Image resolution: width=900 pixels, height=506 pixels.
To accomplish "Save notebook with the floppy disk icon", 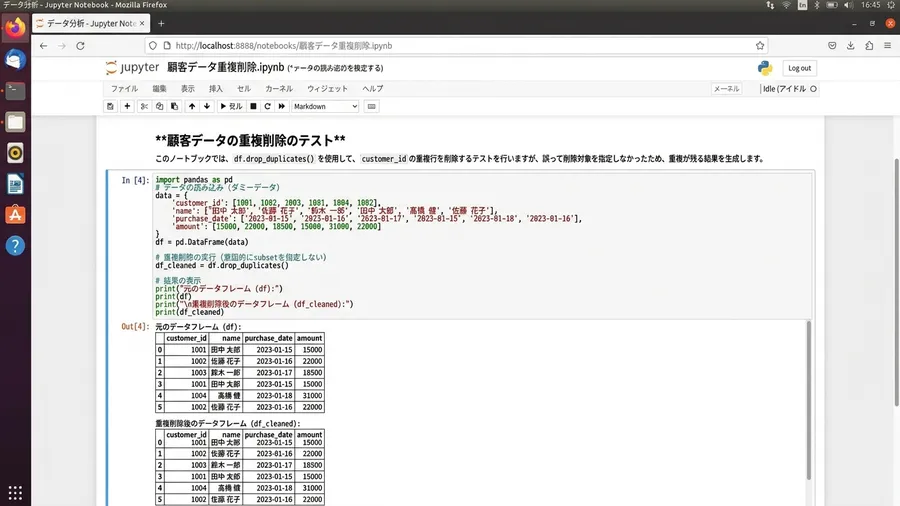I will click(x=110, y=106).
